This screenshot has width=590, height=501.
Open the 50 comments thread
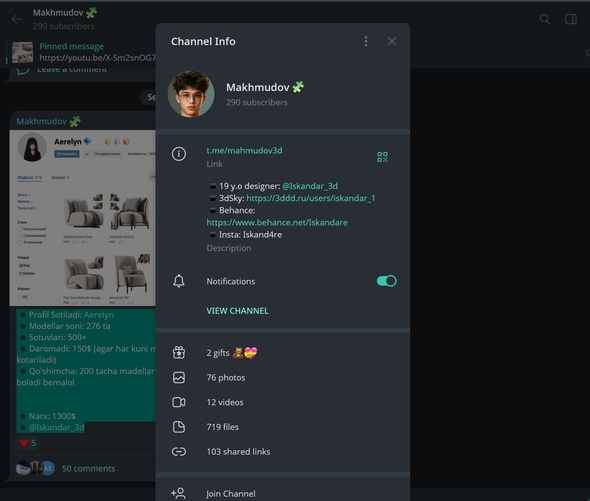tap(88, 468)
